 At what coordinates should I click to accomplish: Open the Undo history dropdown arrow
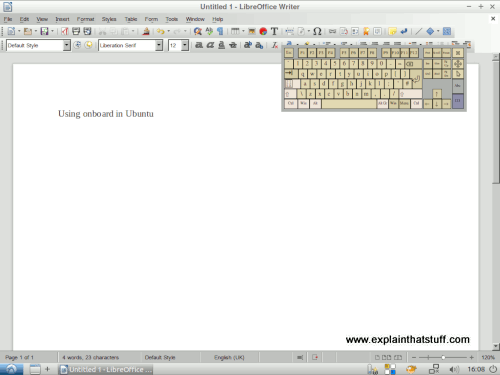169,31
